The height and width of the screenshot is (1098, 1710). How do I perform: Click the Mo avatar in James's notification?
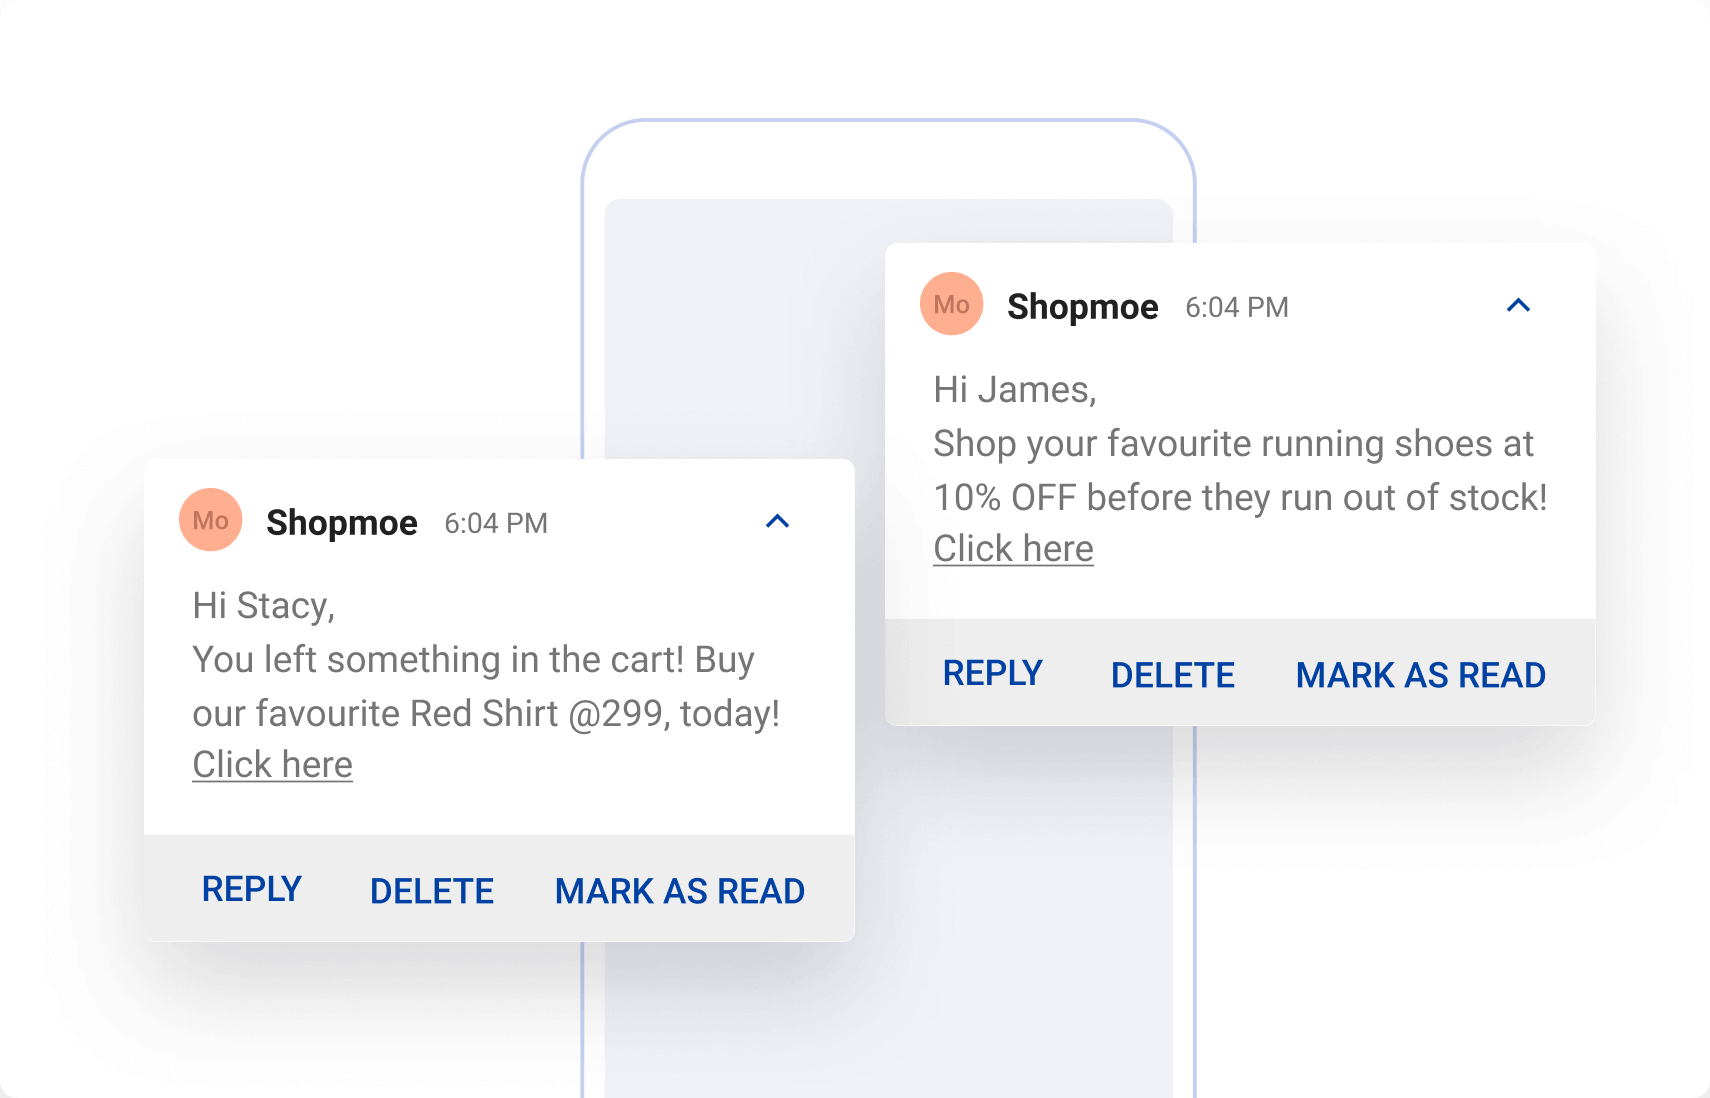951,304
